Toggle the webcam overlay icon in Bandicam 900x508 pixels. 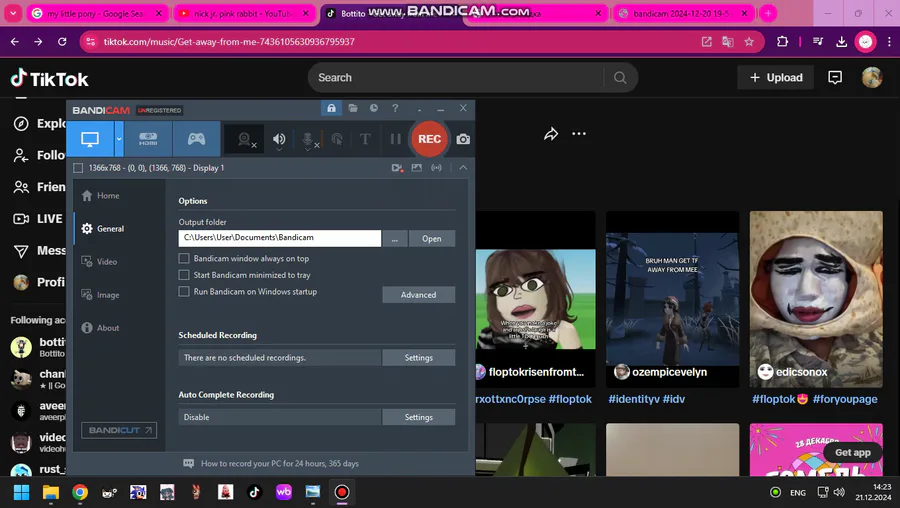coord(245,139)
